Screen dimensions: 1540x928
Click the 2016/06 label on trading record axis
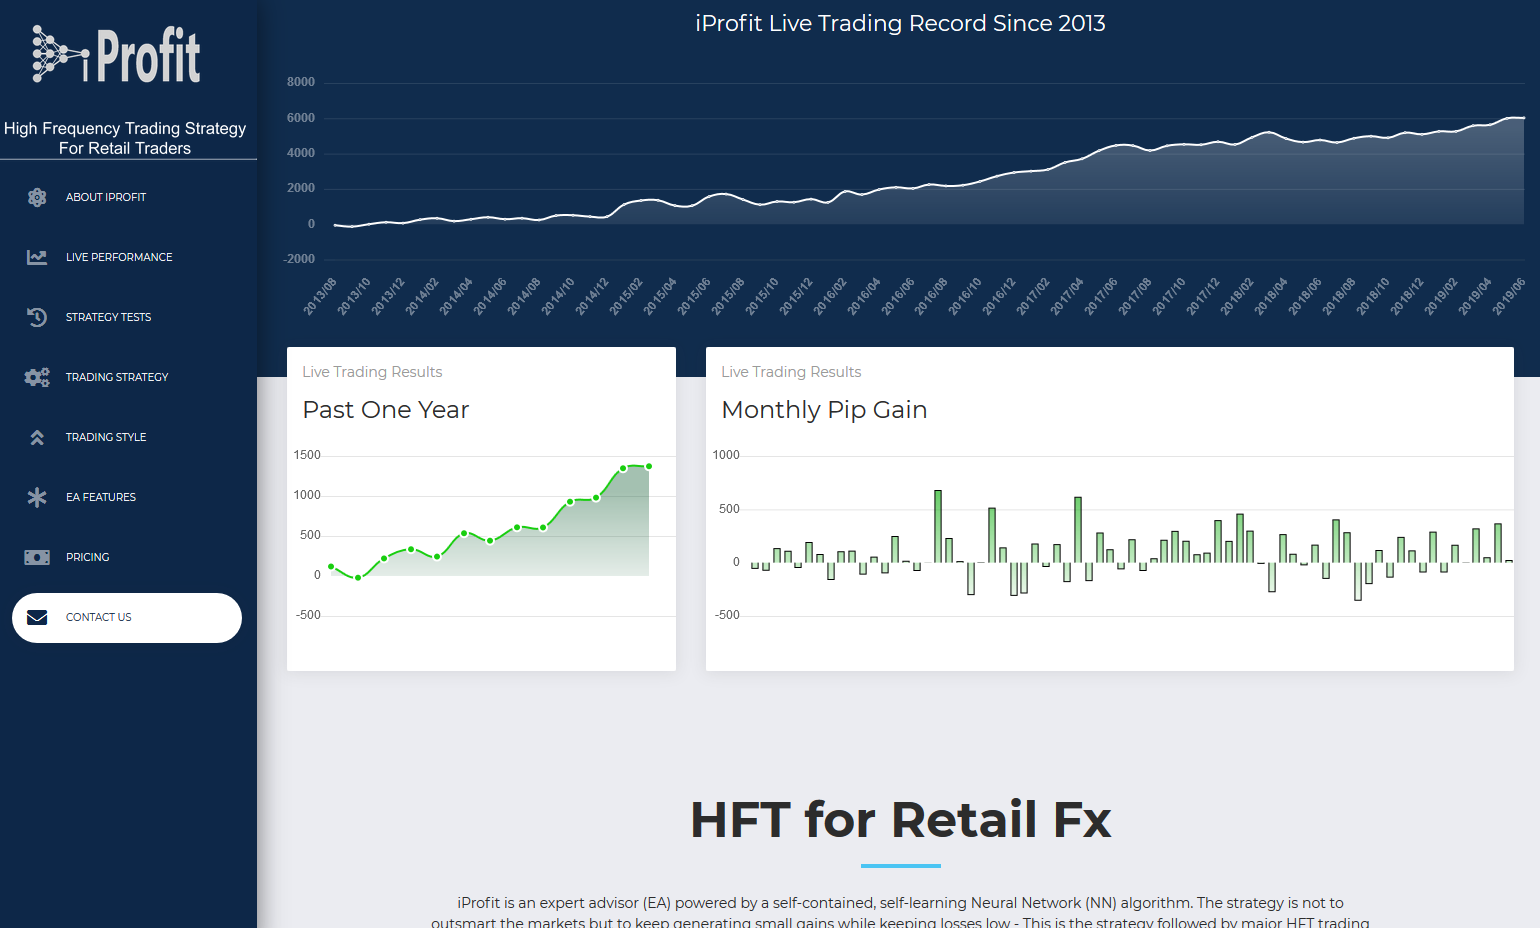898,297
